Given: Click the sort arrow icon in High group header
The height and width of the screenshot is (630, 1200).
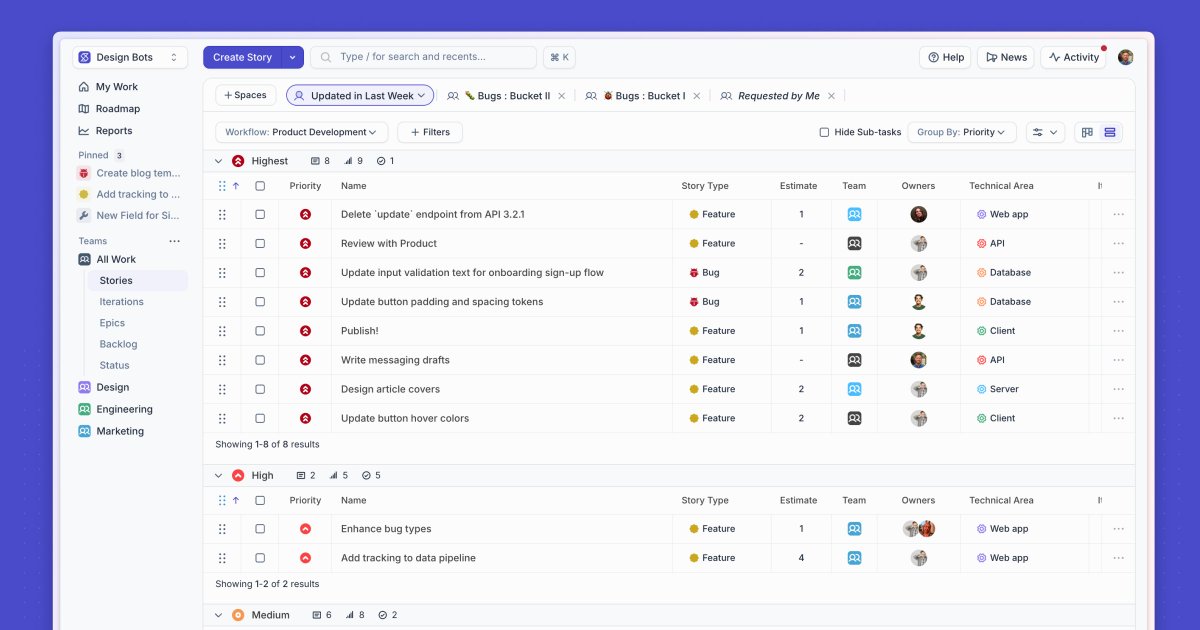Looking at the screenshot, I should pos(236,500).
